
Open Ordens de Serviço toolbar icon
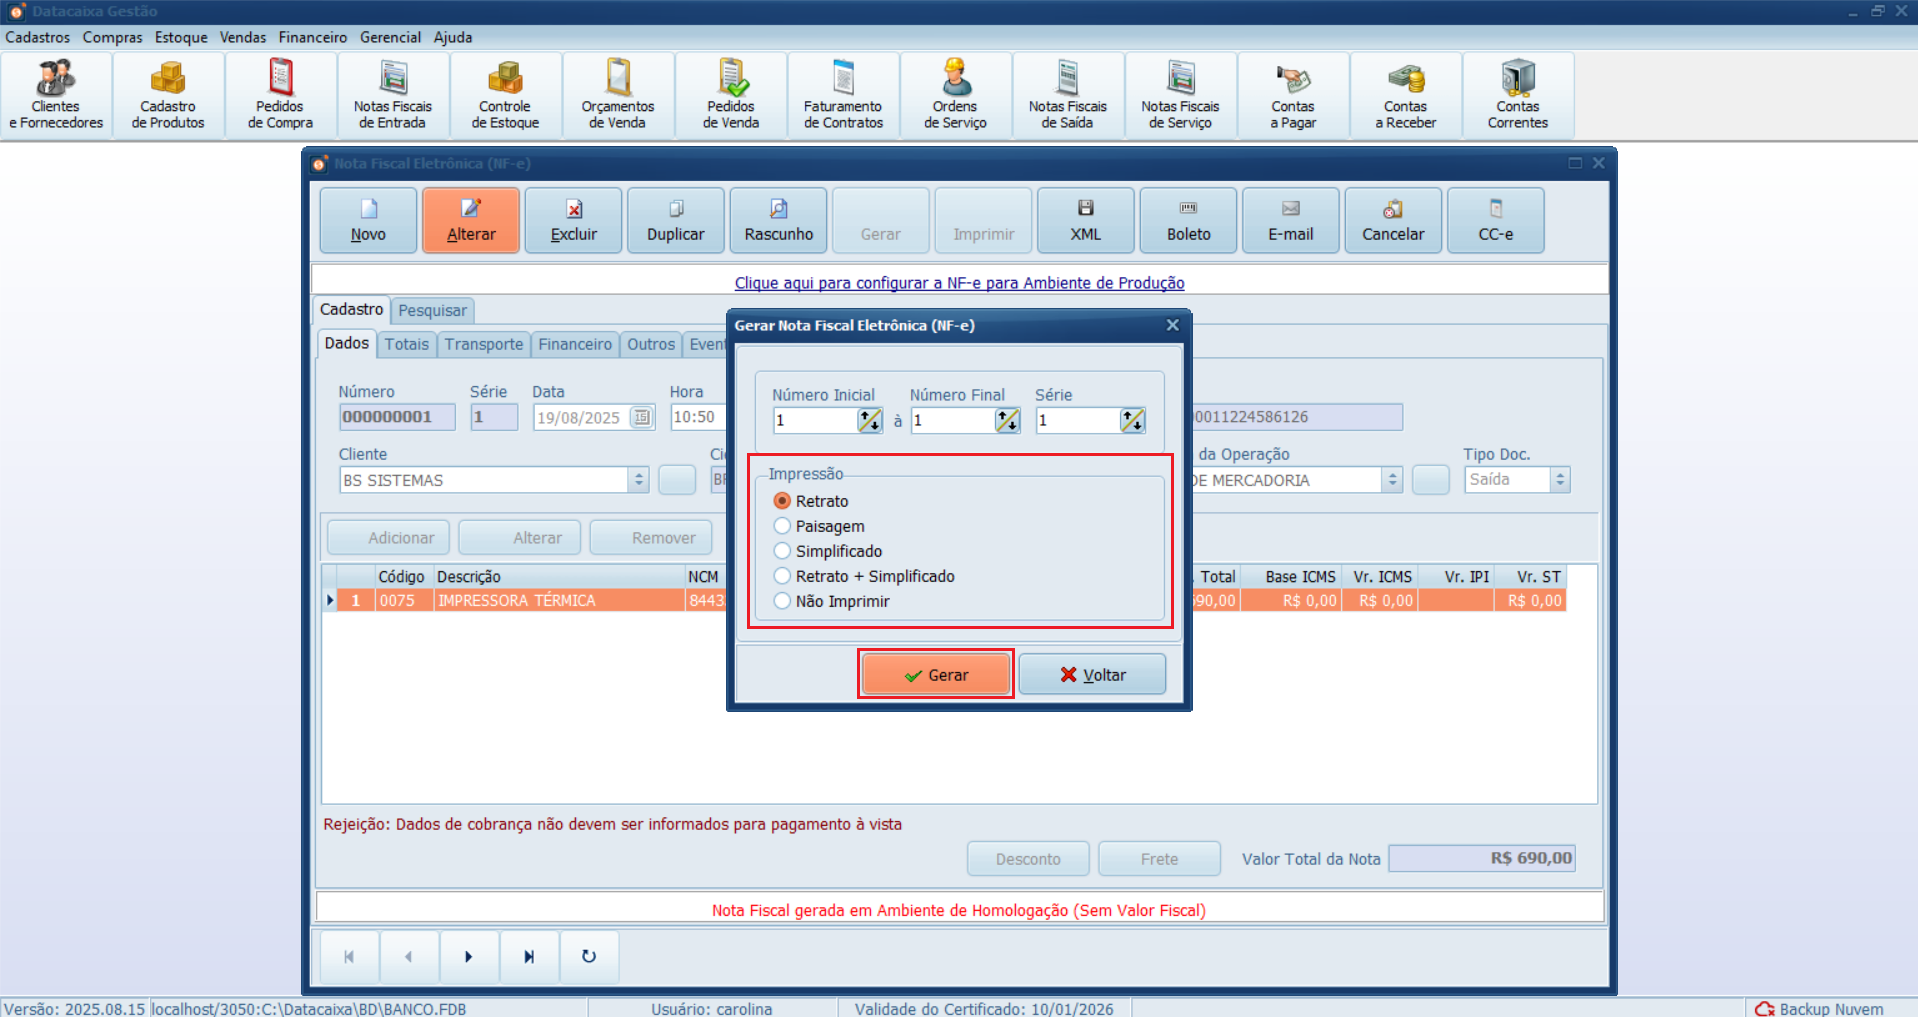[x=955, y=96]
